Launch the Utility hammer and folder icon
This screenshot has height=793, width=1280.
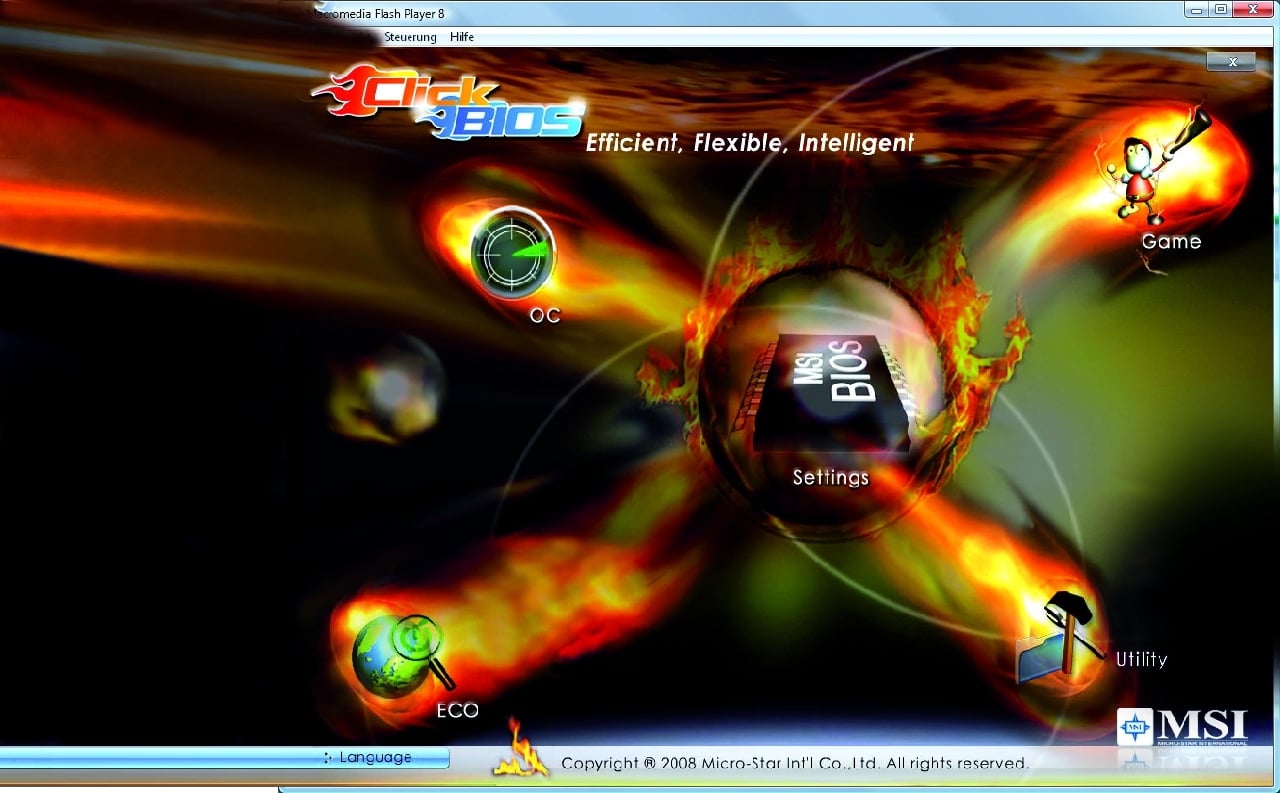pos(1057,639)
